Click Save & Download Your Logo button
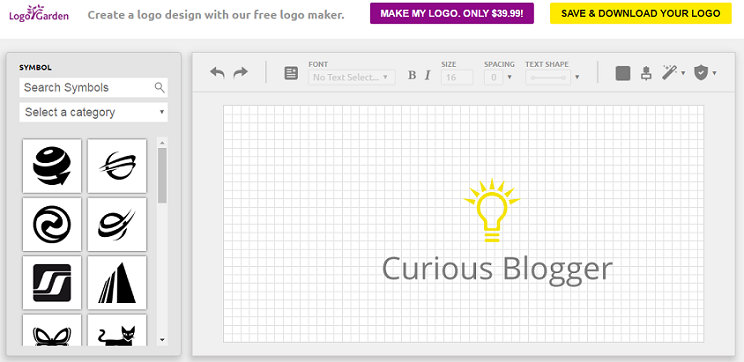This screenshot has height=362, width=744. (x=641, y=13)
